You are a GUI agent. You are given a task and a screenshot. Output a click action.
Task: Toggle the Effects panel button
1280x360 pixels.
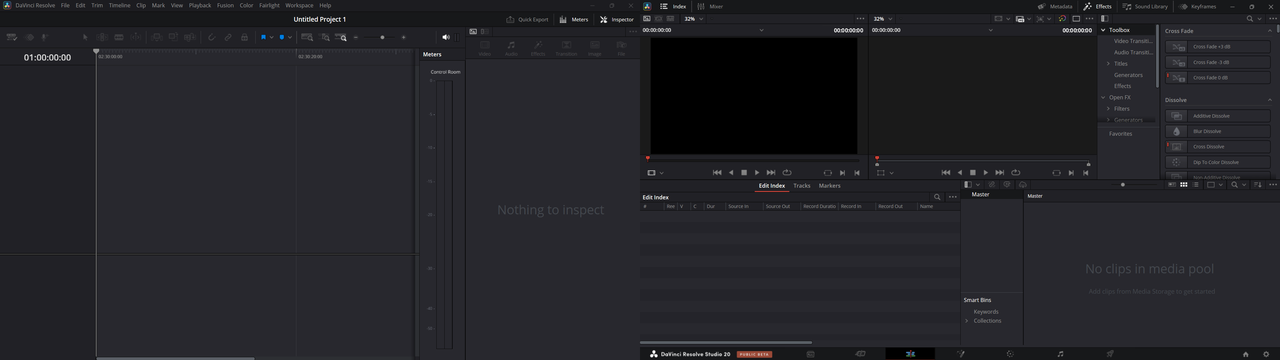[x=1098, y=6]
